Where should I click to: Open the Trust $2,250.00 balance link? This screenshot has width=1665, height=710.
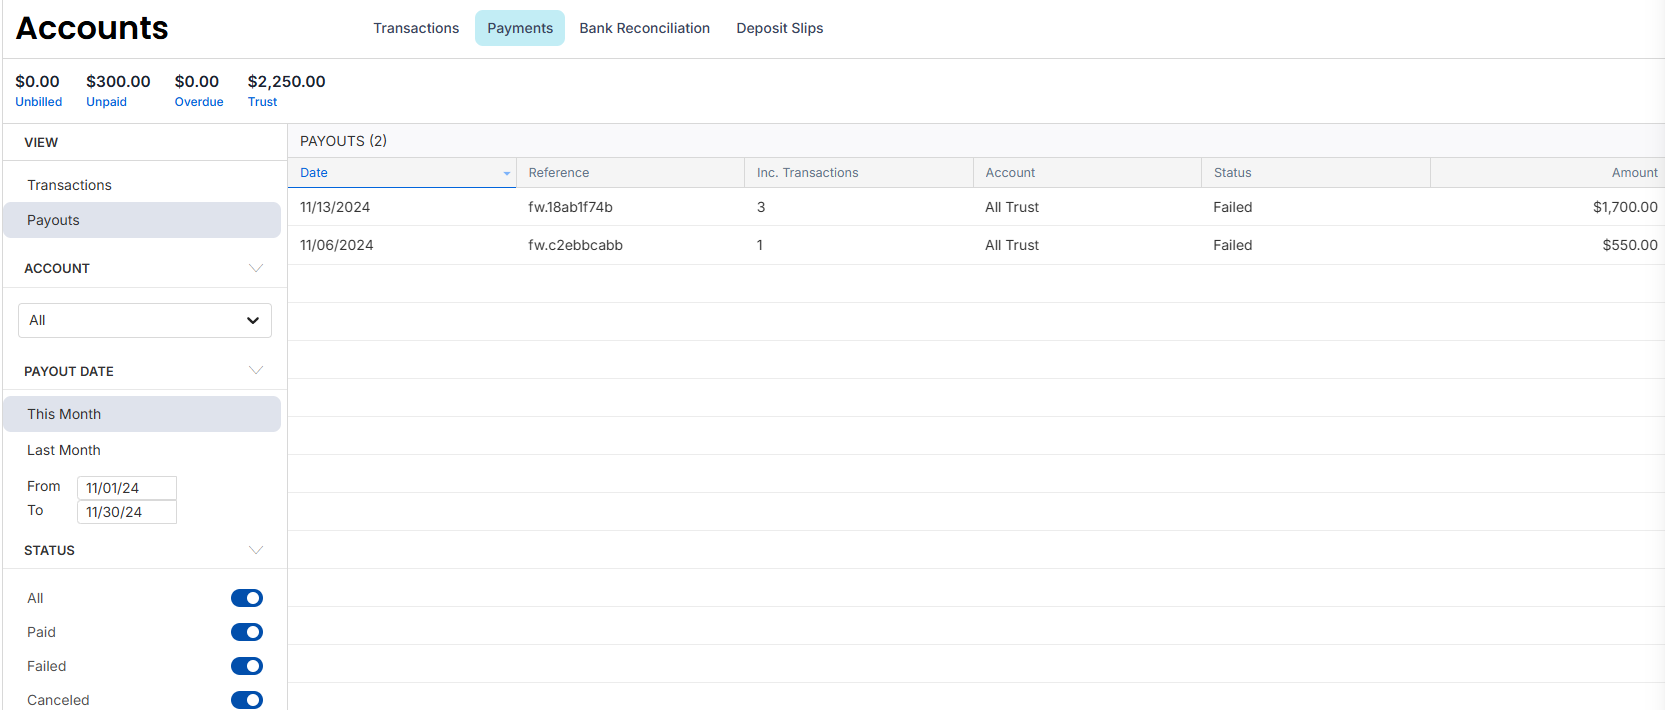point(262,102)
